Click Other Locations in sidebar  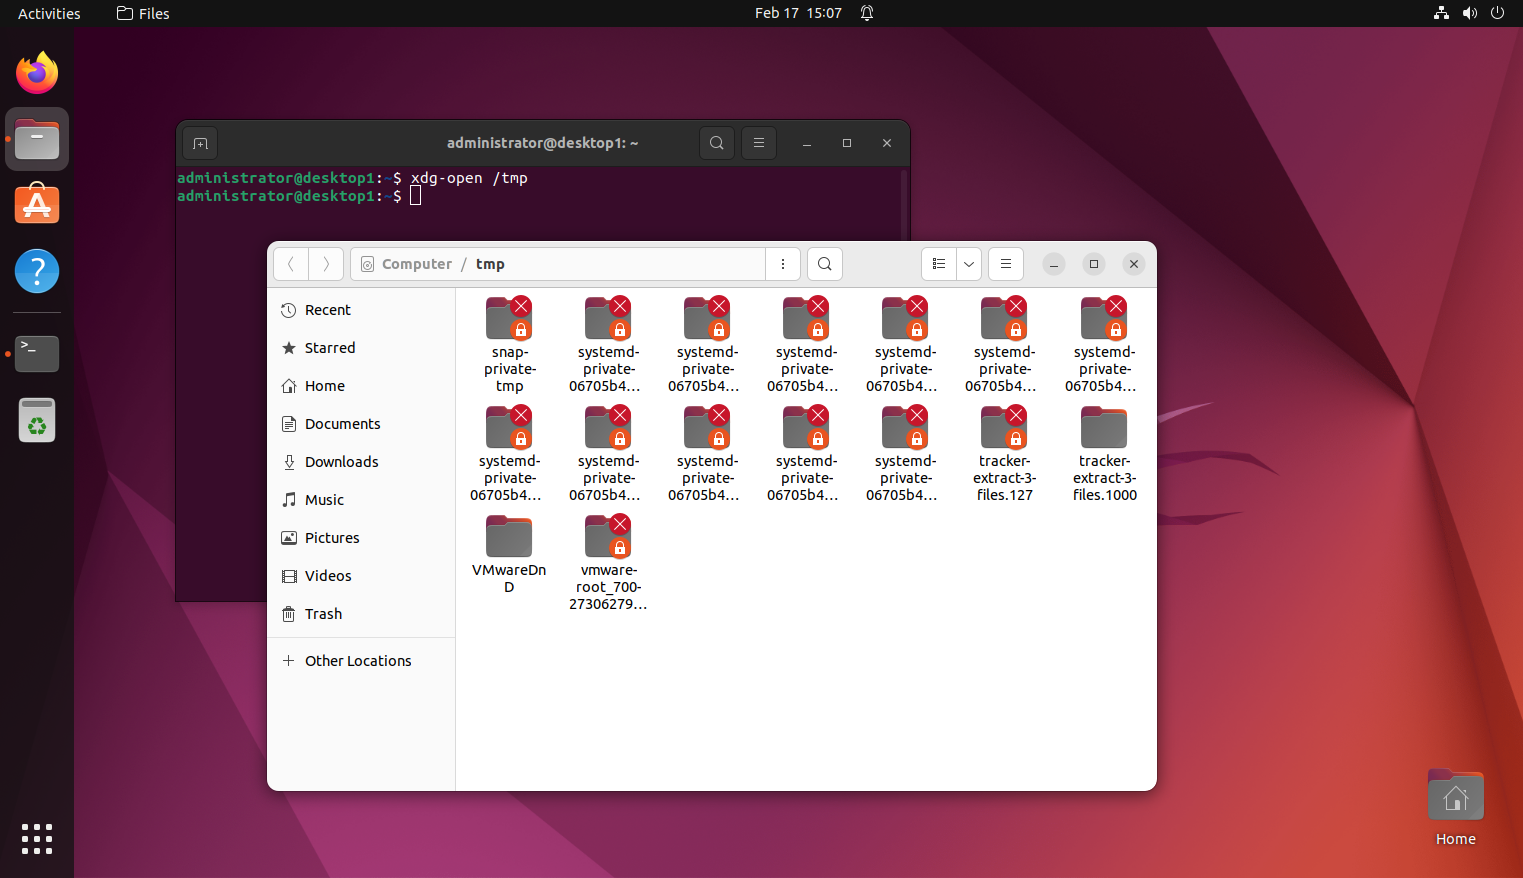(357, 661)
